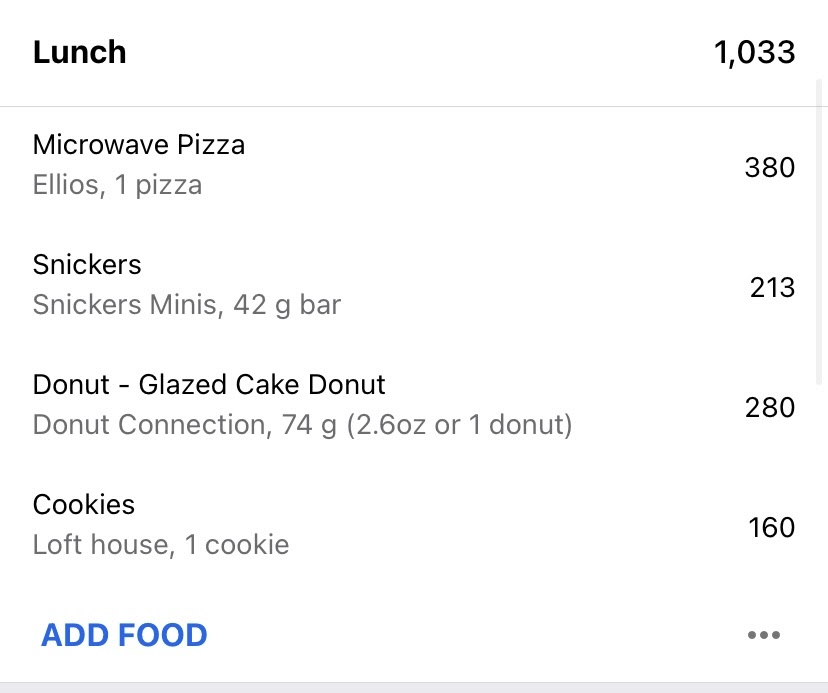Click the 160 calorie value for cookies
Image resolution: width=828 pixels, height=693 pixels.
tap(771, 528)
